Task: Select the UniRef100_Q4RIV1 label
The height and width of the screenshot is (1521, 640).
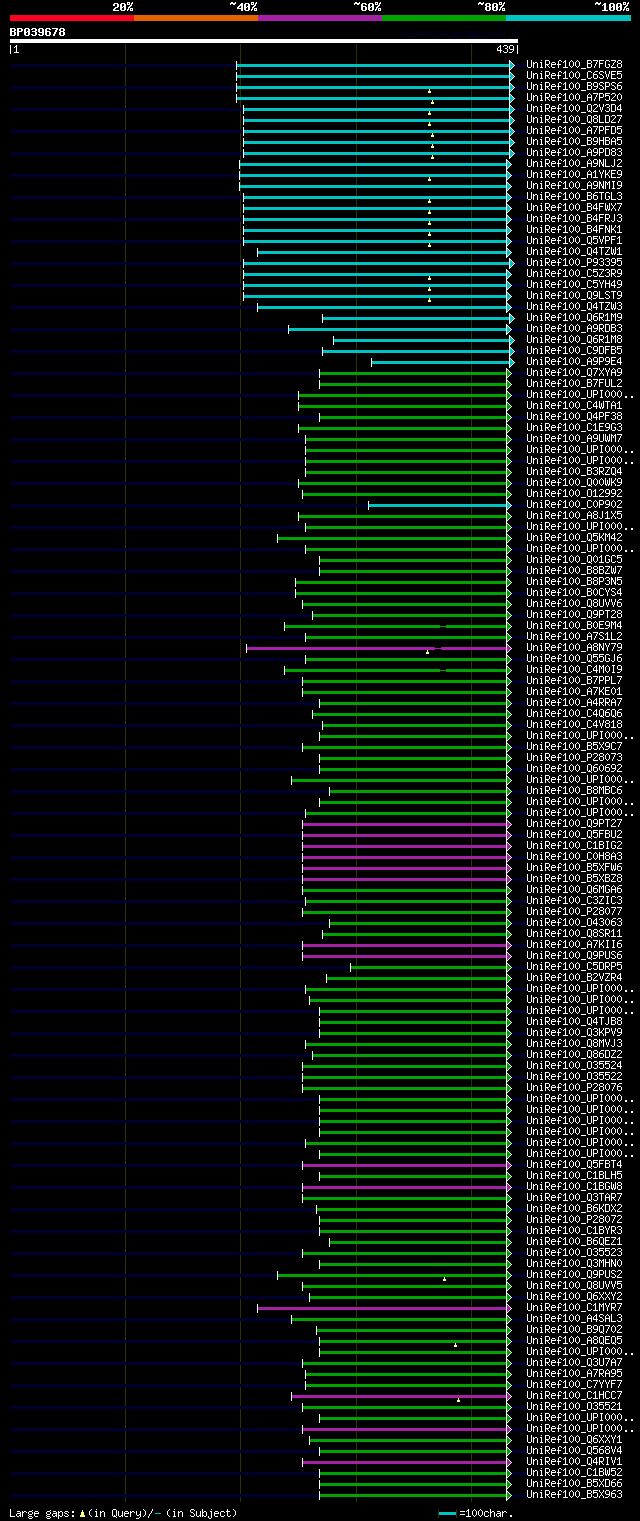Action: [574, 1461]
